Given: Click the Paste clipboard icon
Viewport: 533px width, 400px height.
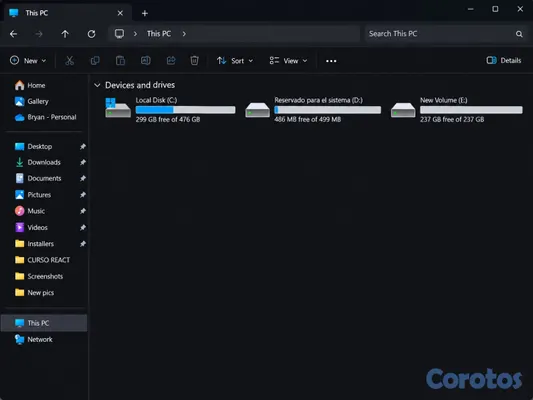Looking at the screenshot, I should 120,61.
